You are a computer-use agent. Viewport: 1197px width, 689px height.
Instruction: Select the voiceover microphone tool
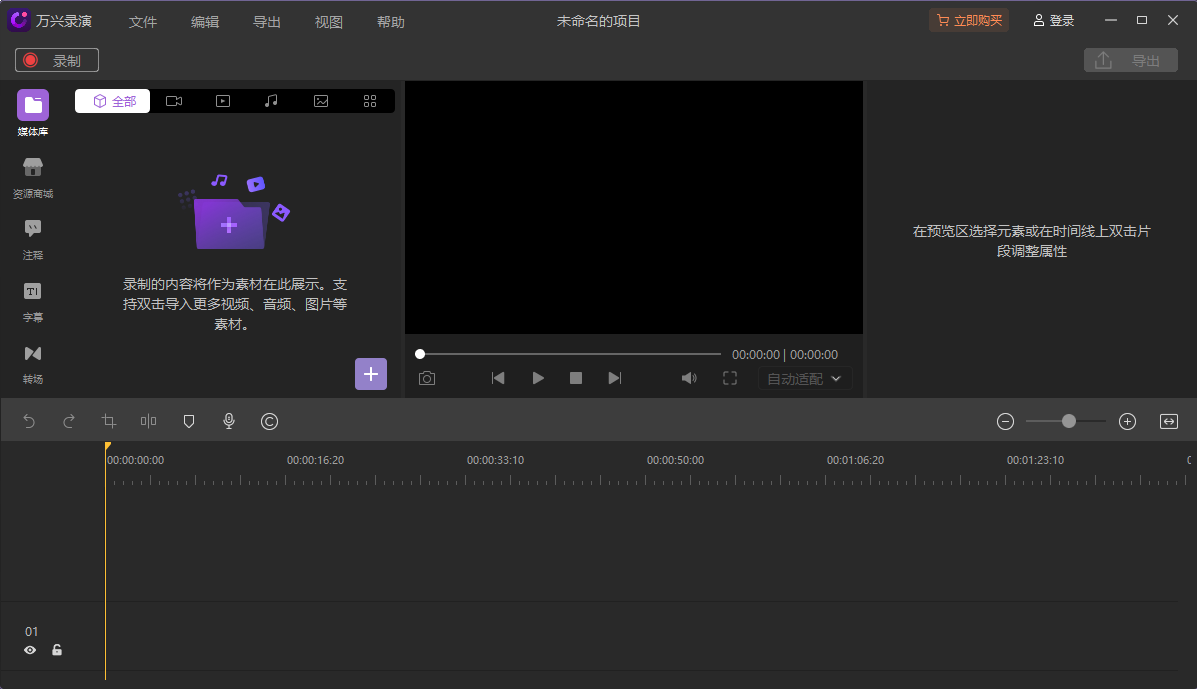228,421
